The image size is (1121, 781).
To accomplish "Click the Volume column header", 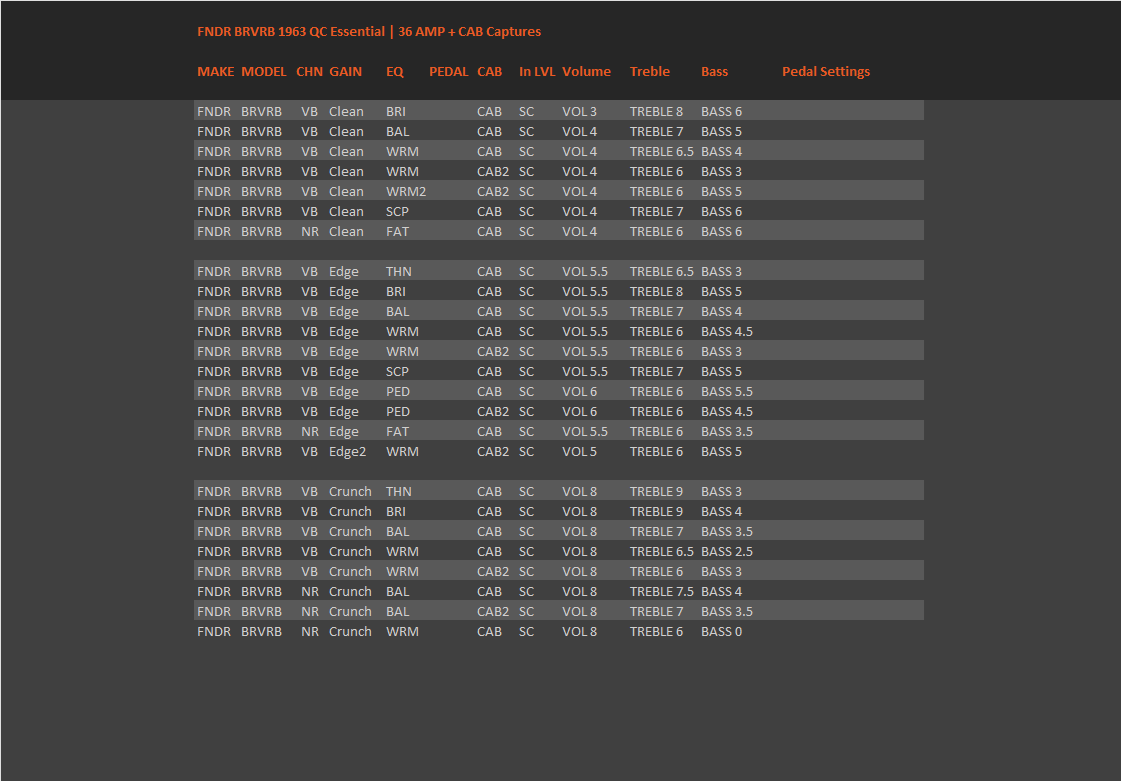I will click(x=586, y=72).
